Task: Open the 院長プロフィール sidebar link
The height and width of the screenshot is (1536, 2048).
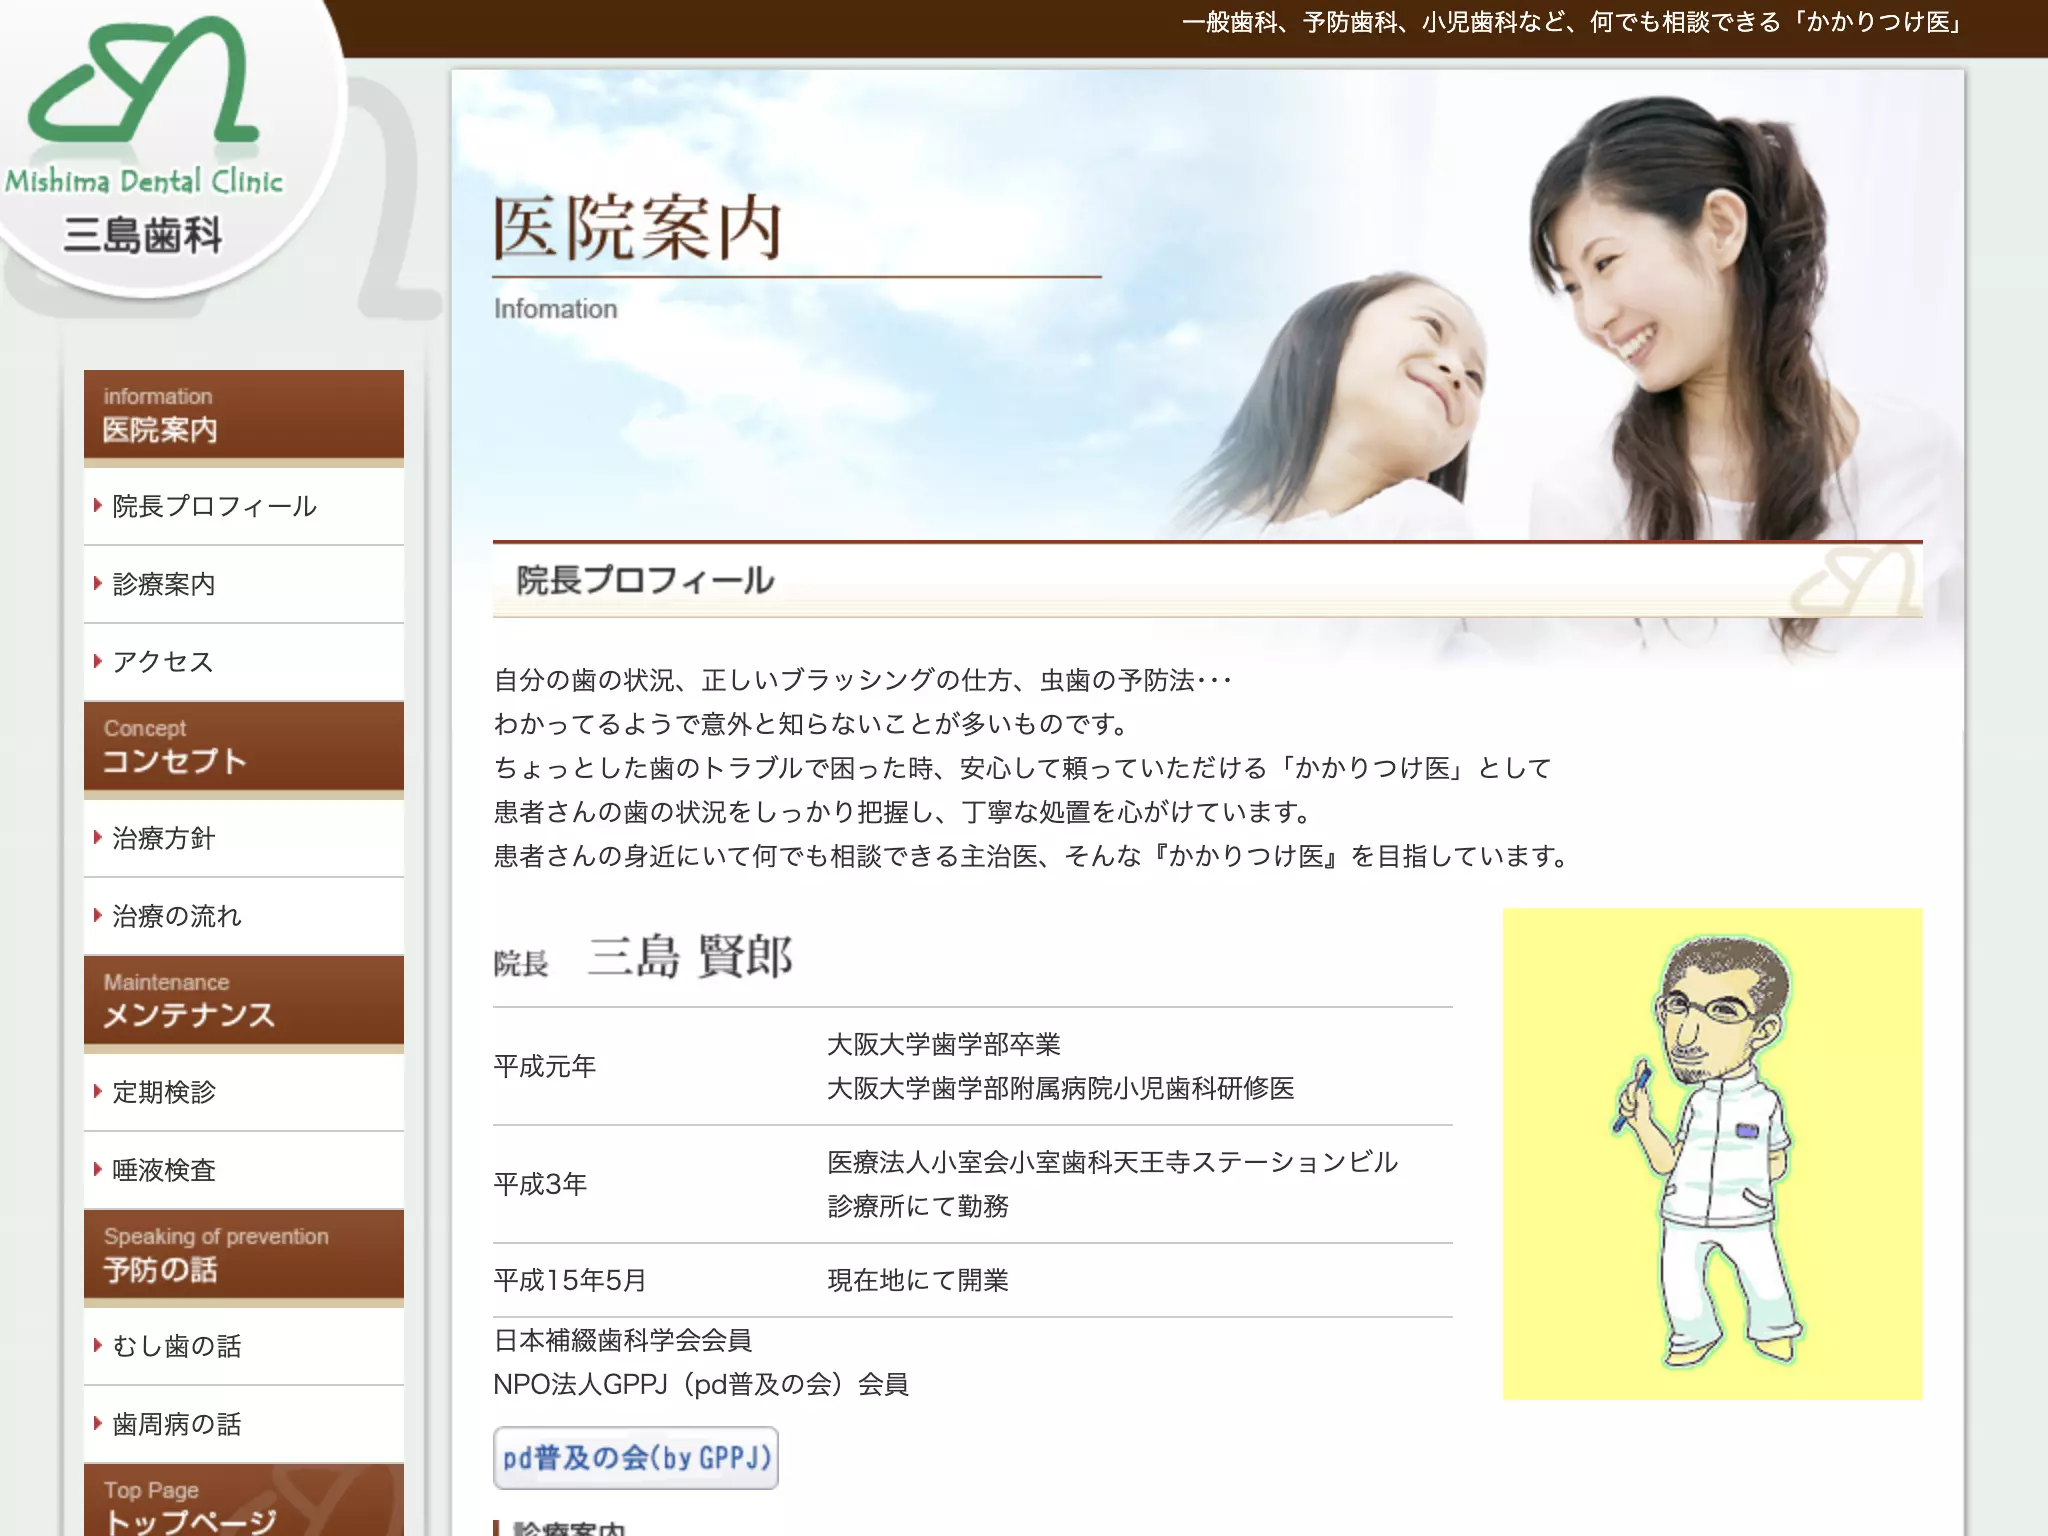Action: 244,506
